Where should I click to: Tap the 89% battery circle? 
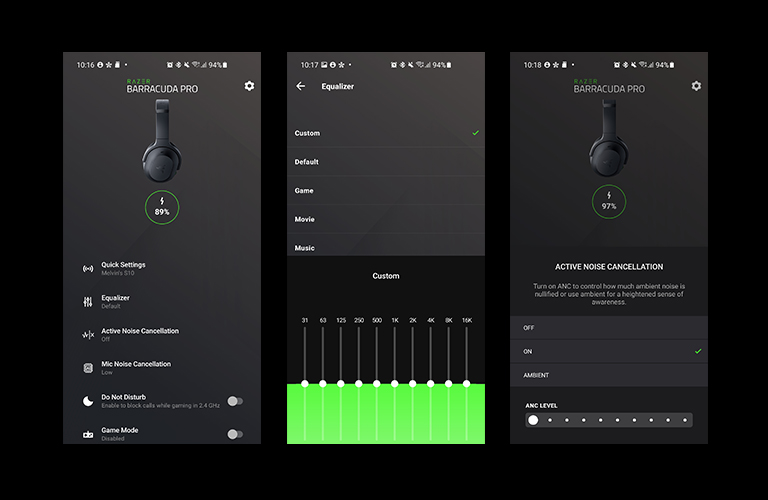pos(162,208)
